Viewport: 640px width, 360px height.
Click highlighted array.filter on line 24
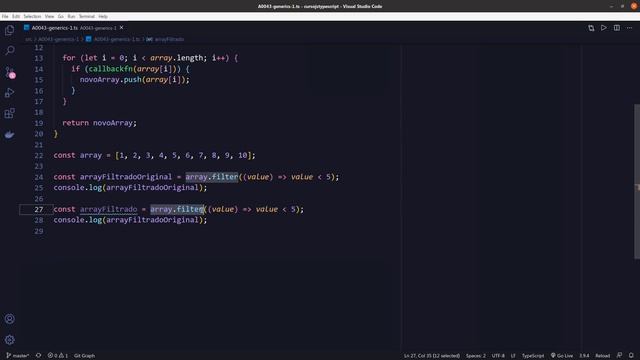(212, 177)
